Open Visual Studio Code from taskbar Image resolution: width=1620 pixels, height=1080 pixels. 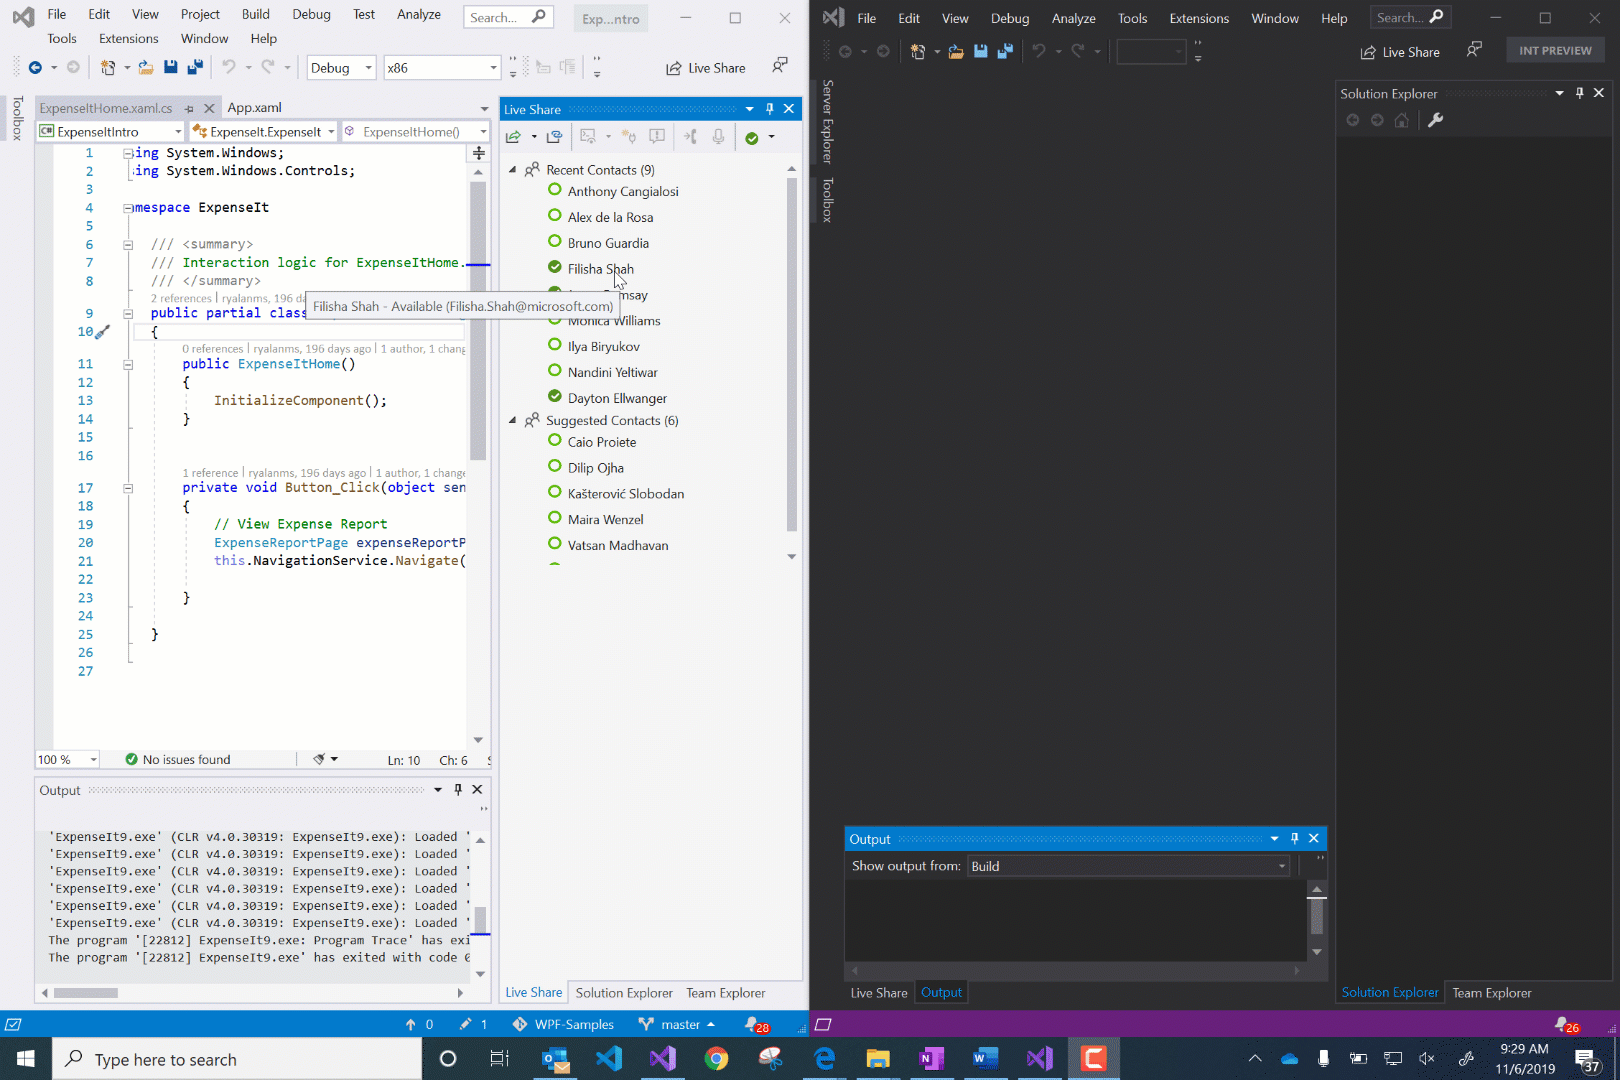coord(609,1058)
